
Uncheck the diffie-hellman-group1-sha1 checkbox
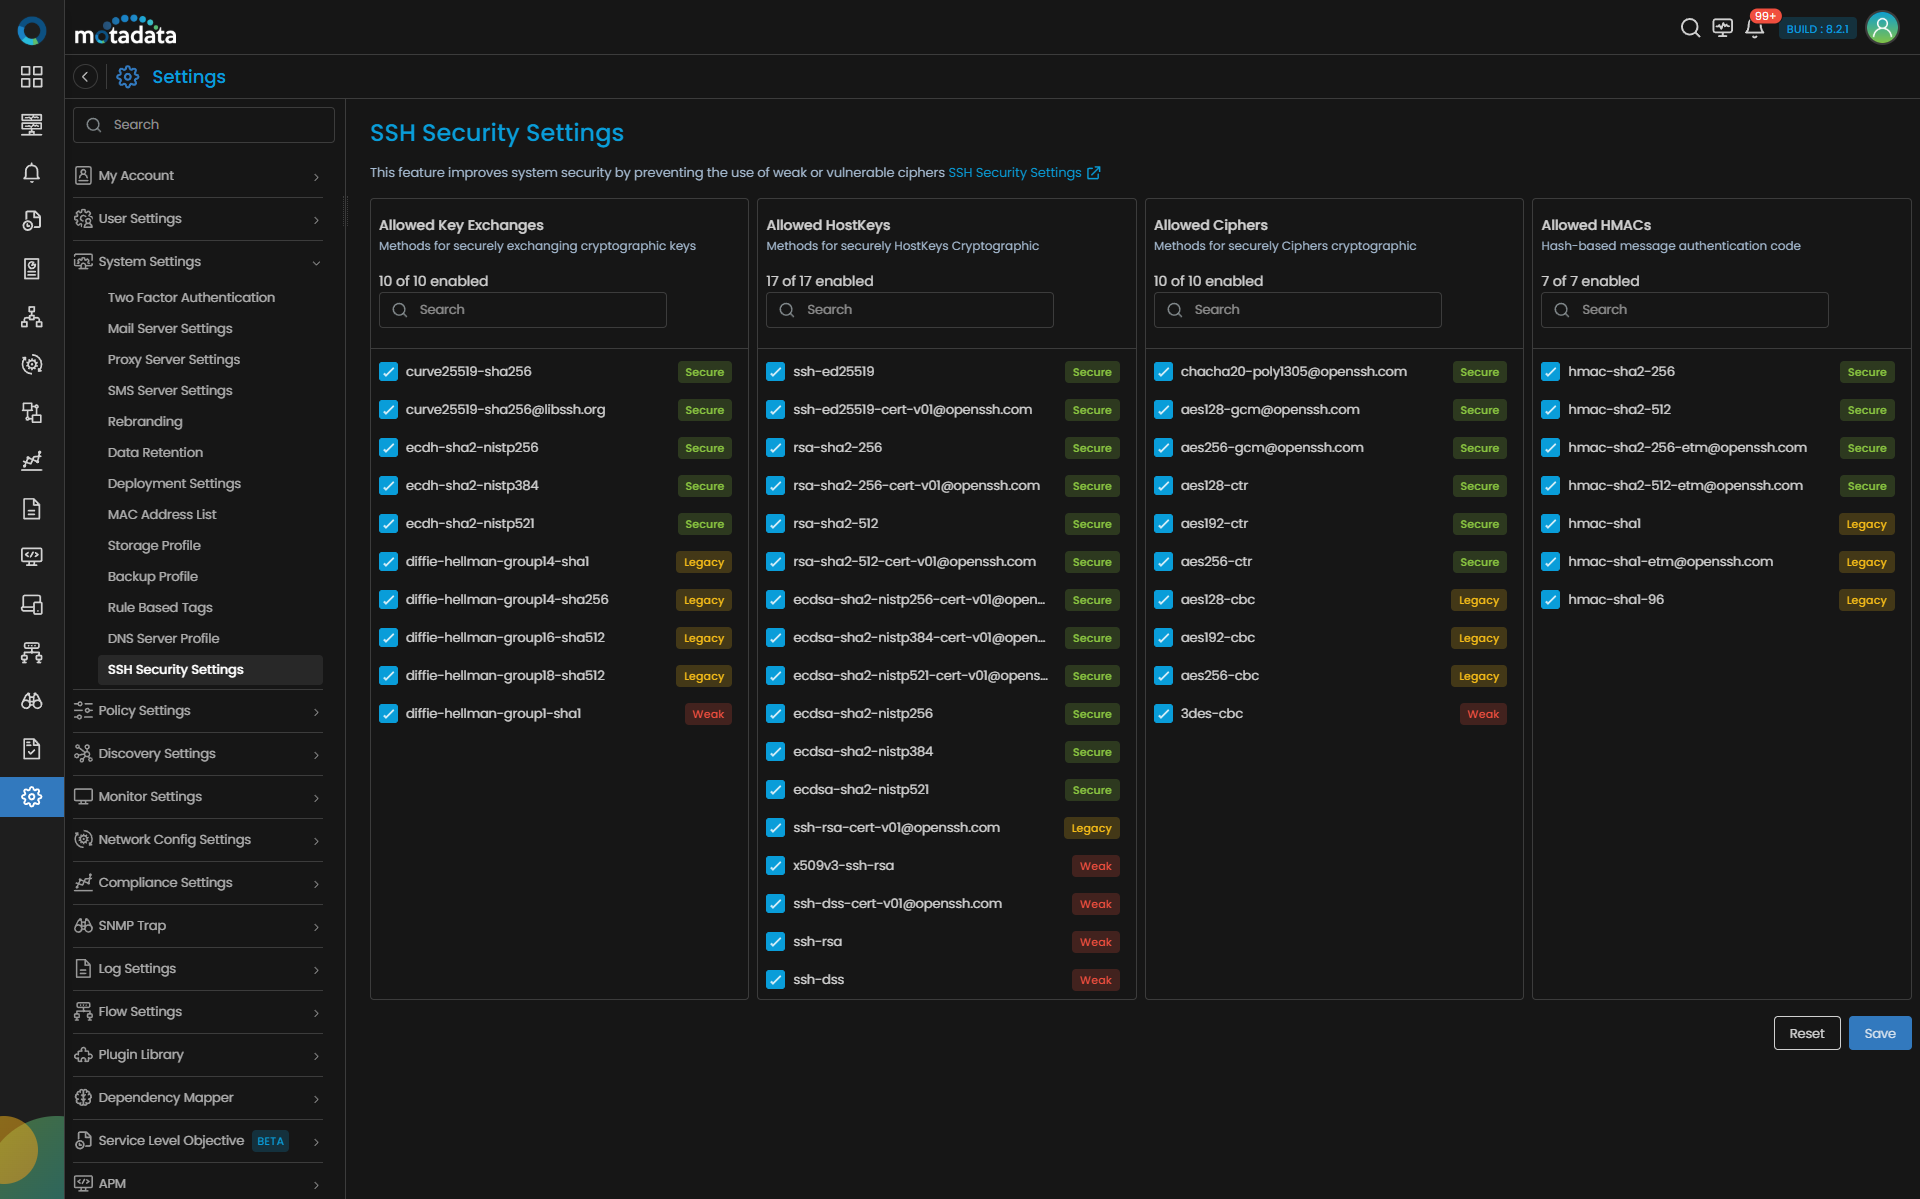[x=388, y=714]
